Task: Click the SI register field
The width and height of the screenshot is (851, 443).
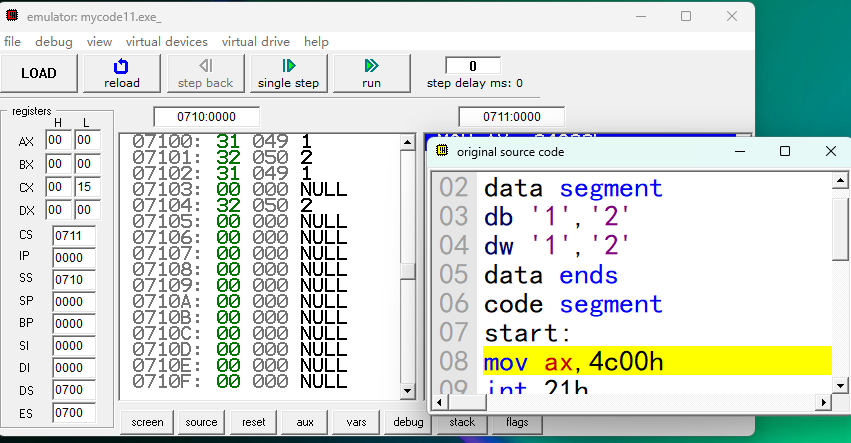Action: [74, 346]
